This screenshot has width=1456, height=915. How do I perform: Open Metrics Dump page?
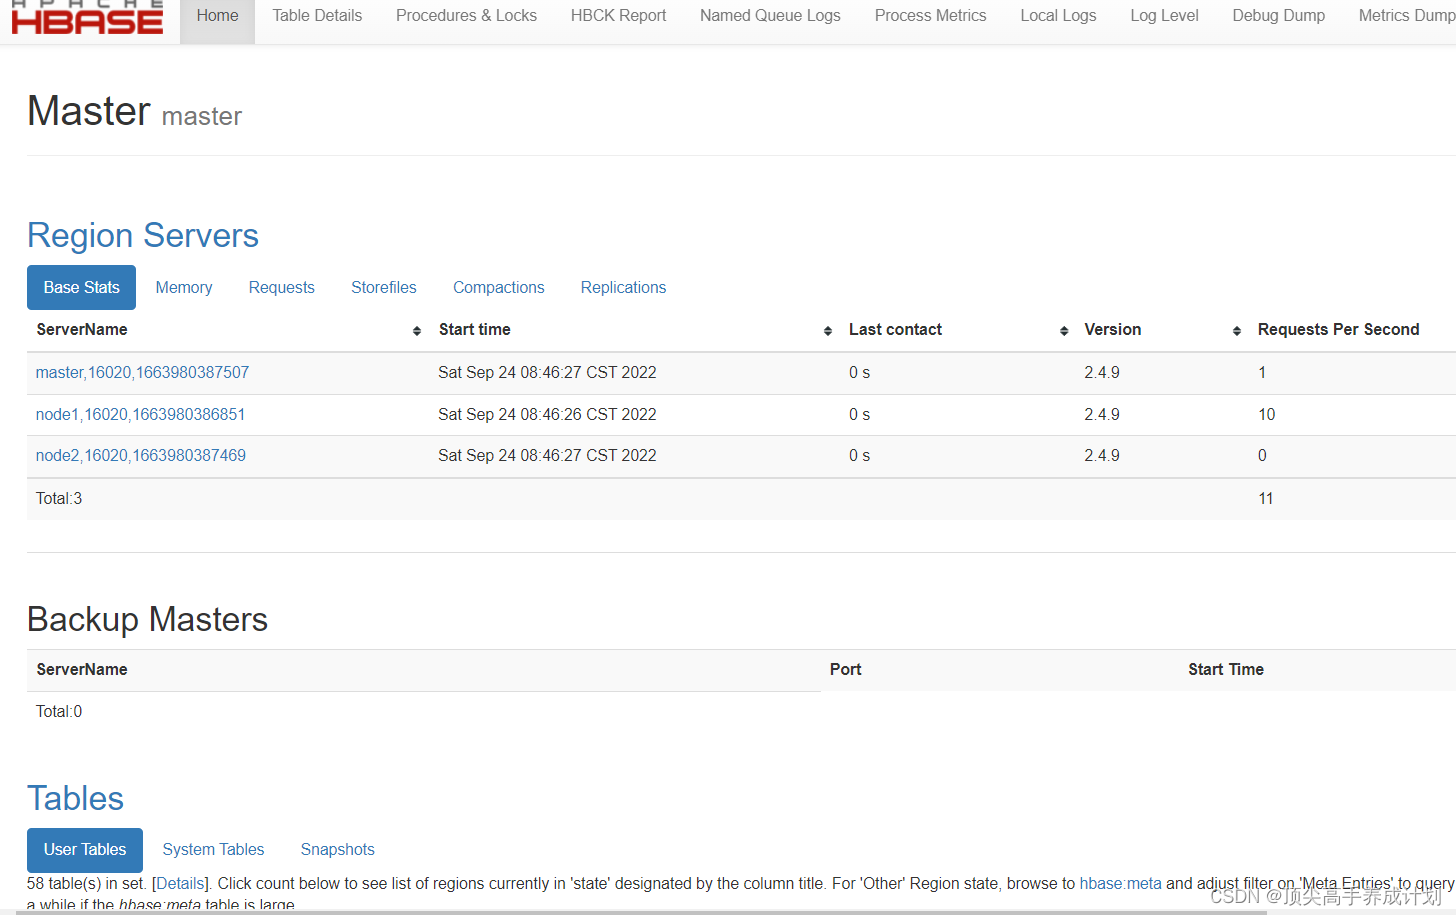click(x=1406, y=16)
